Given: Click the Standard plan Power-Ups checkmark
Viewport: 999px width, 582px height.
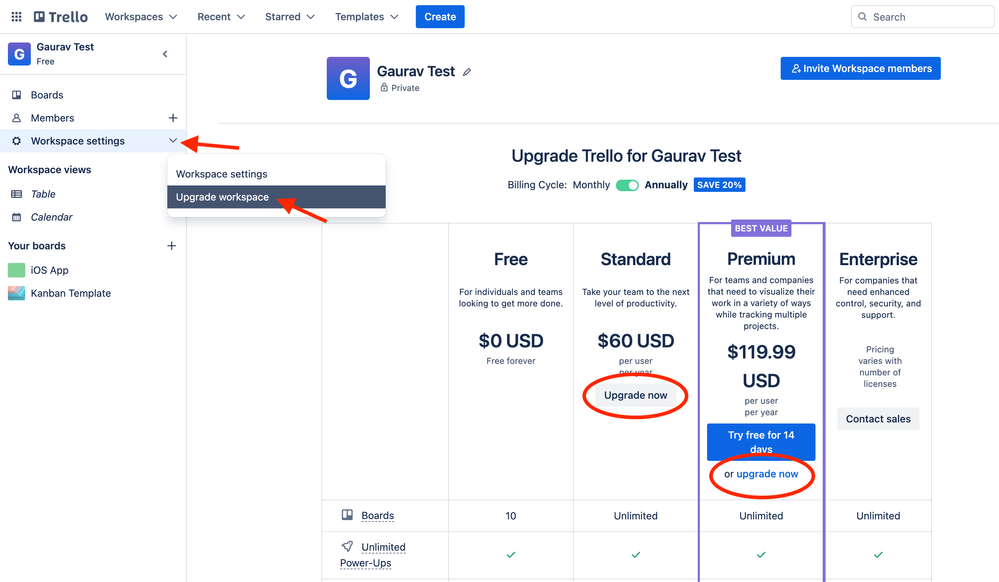Looking at the screenshot, I should click(x=635, y=555).
